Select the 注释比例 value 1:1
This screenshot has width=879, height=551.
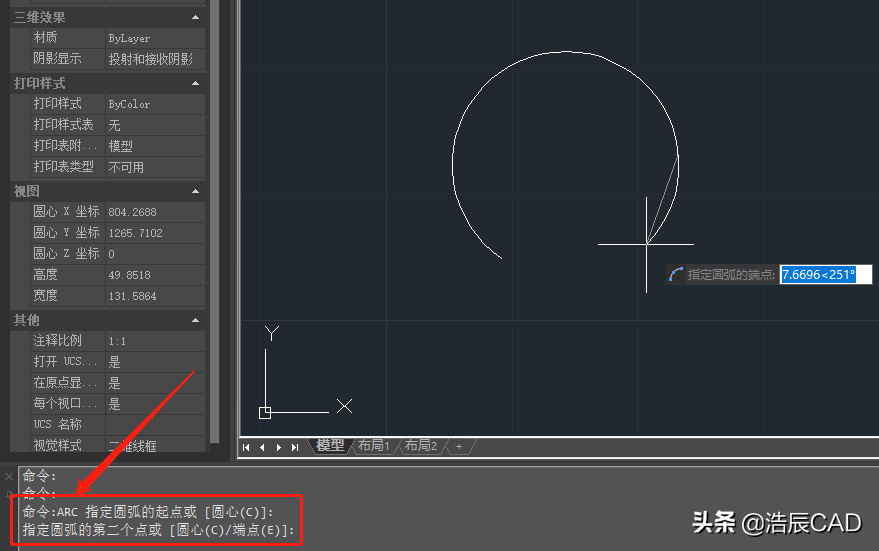[155, 341]
